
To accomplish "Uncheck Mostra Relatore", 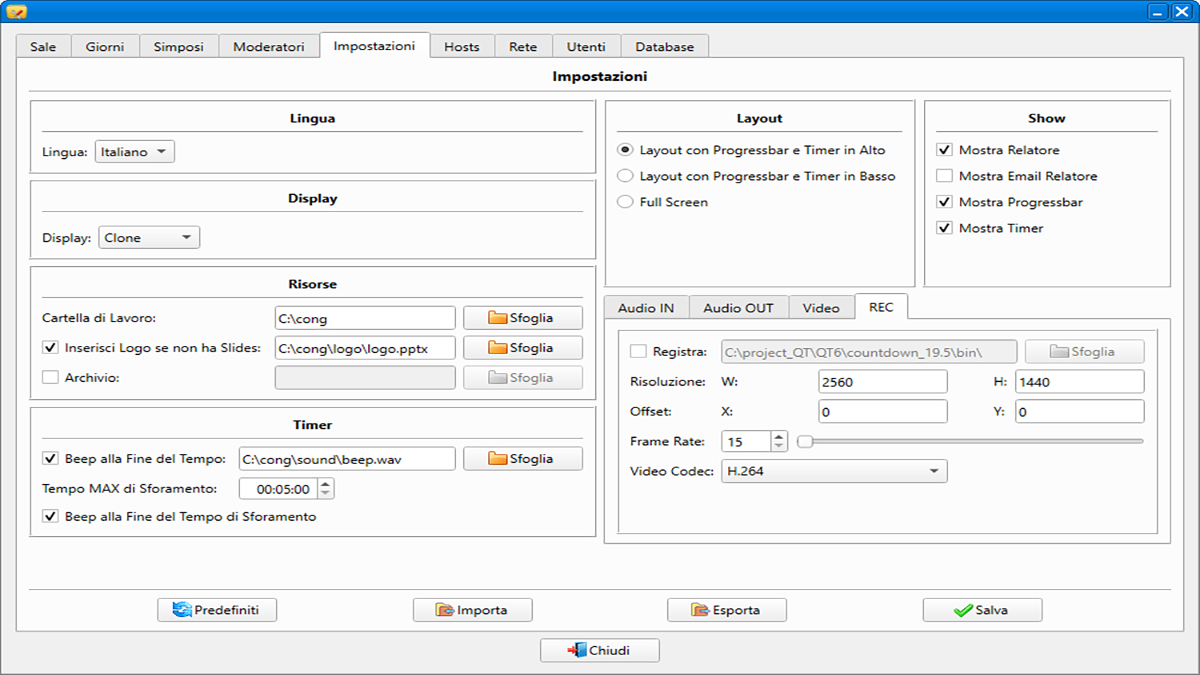I will 944,150.
